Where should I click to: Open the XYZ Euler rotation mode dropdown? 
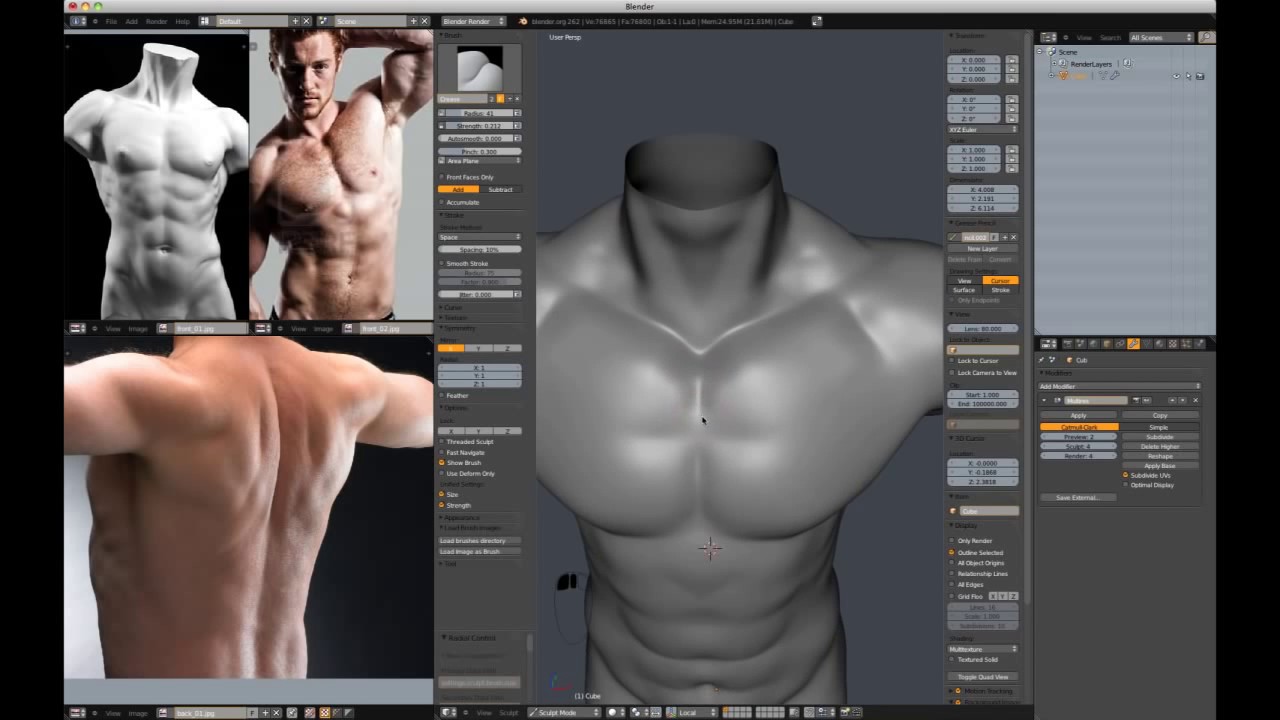[x=983, y=129]
